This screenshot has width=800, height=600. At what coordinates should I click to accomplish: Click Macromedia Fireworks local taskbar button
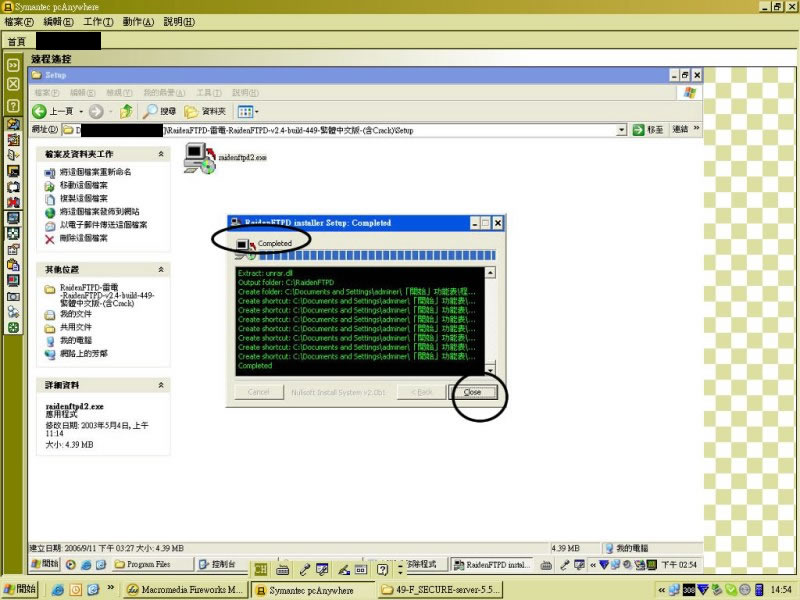click(x=186, y=590)
